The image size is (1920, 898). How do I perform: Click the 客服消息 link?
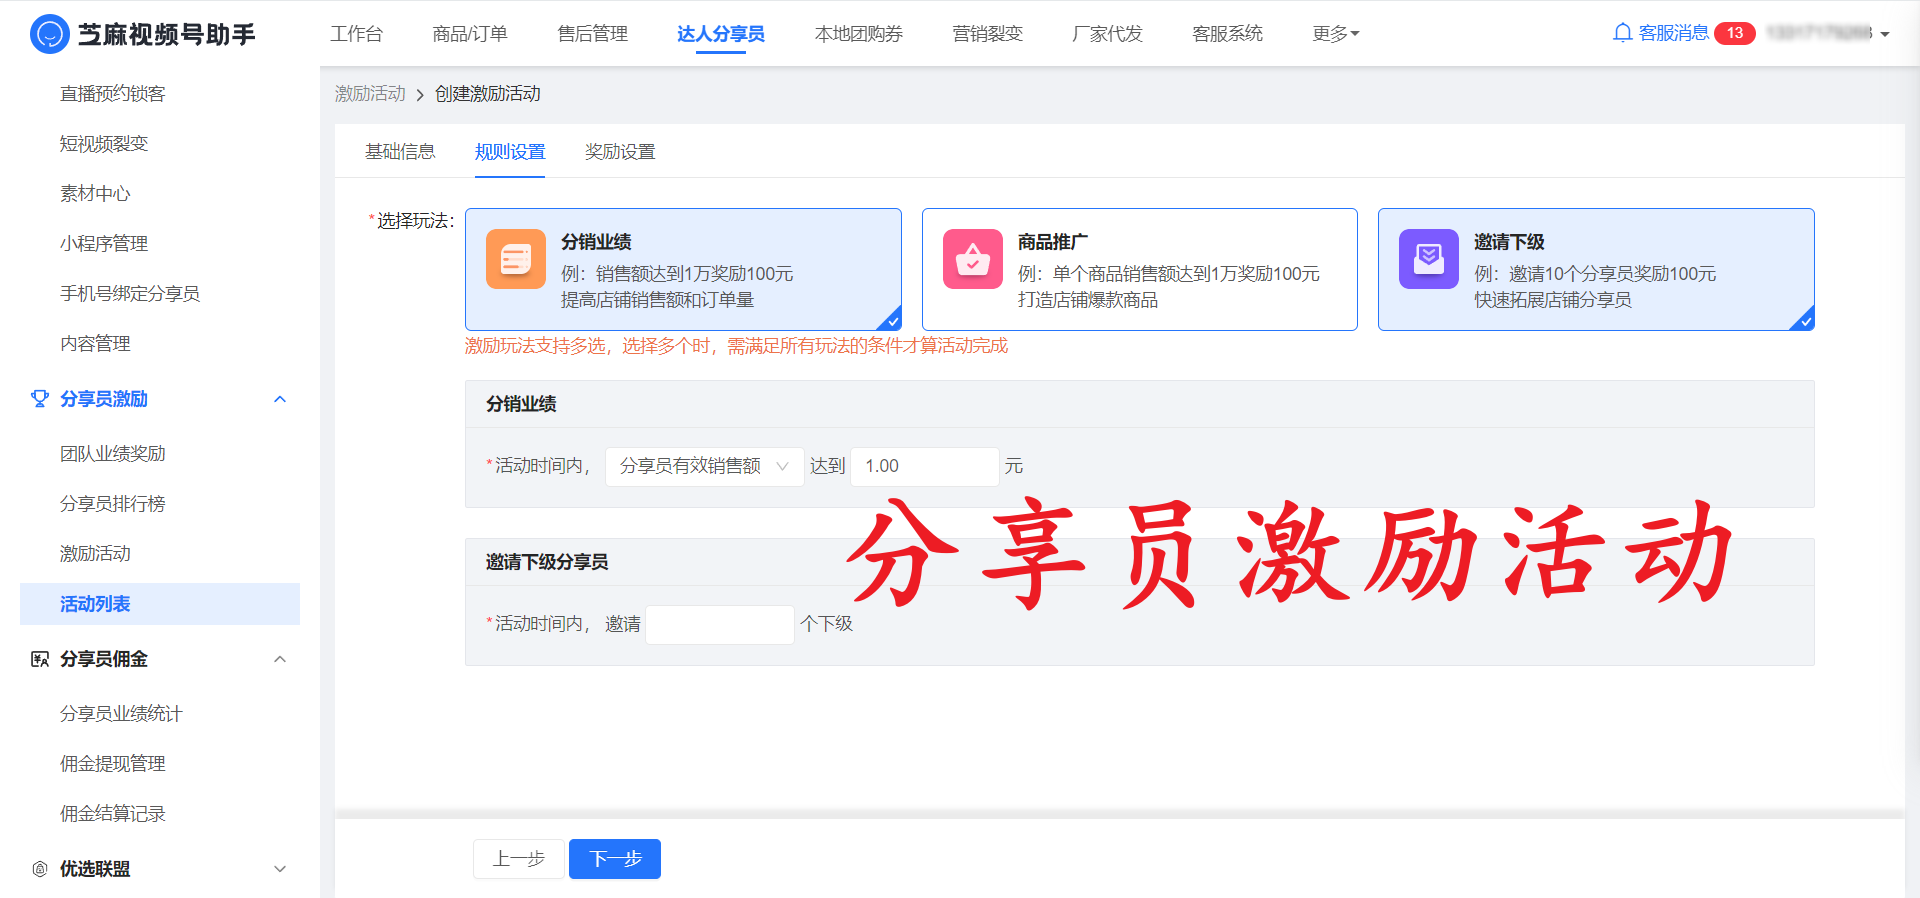[1674, 33]
